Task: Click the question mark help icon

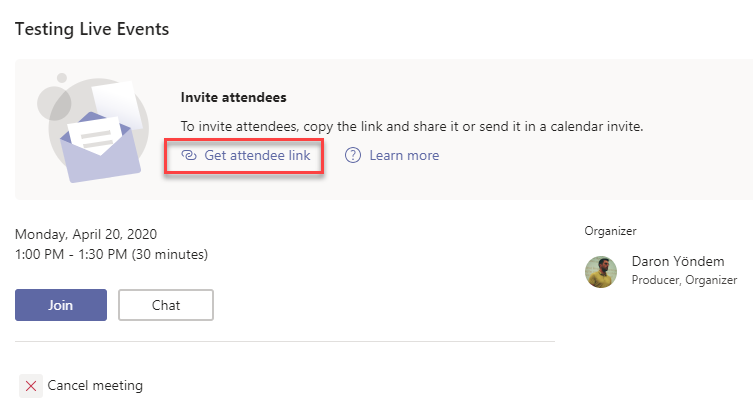Action: click(353, 156)
